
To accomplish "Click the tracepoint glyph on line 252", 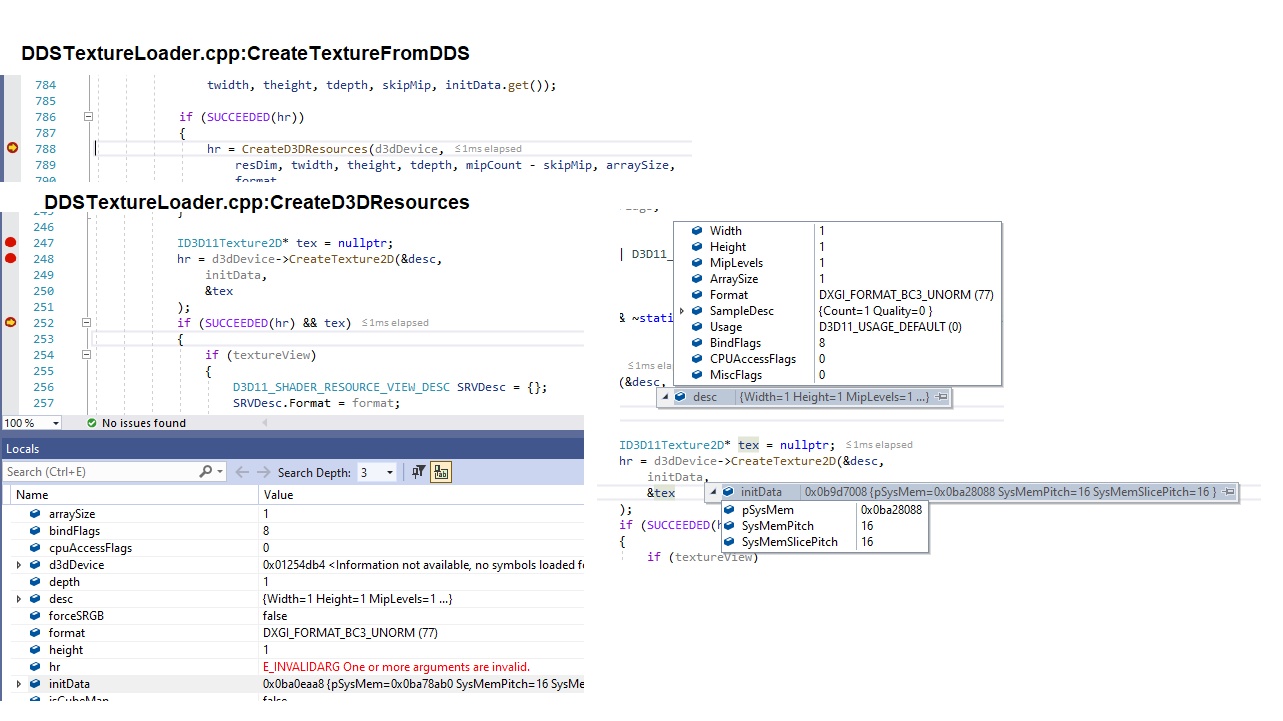I will (x=9, y=322).
